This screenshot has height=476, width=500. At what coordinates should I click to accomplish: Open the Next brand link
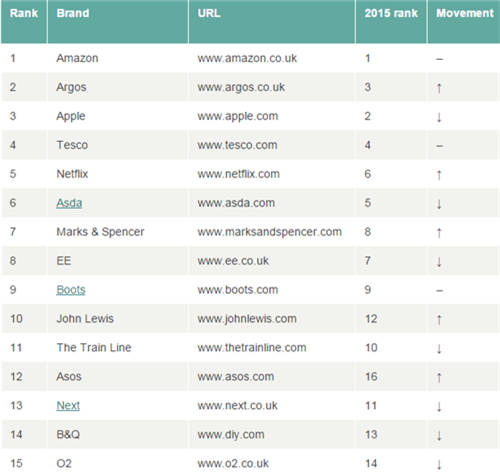pyautogui.click(x=68, y=405)
